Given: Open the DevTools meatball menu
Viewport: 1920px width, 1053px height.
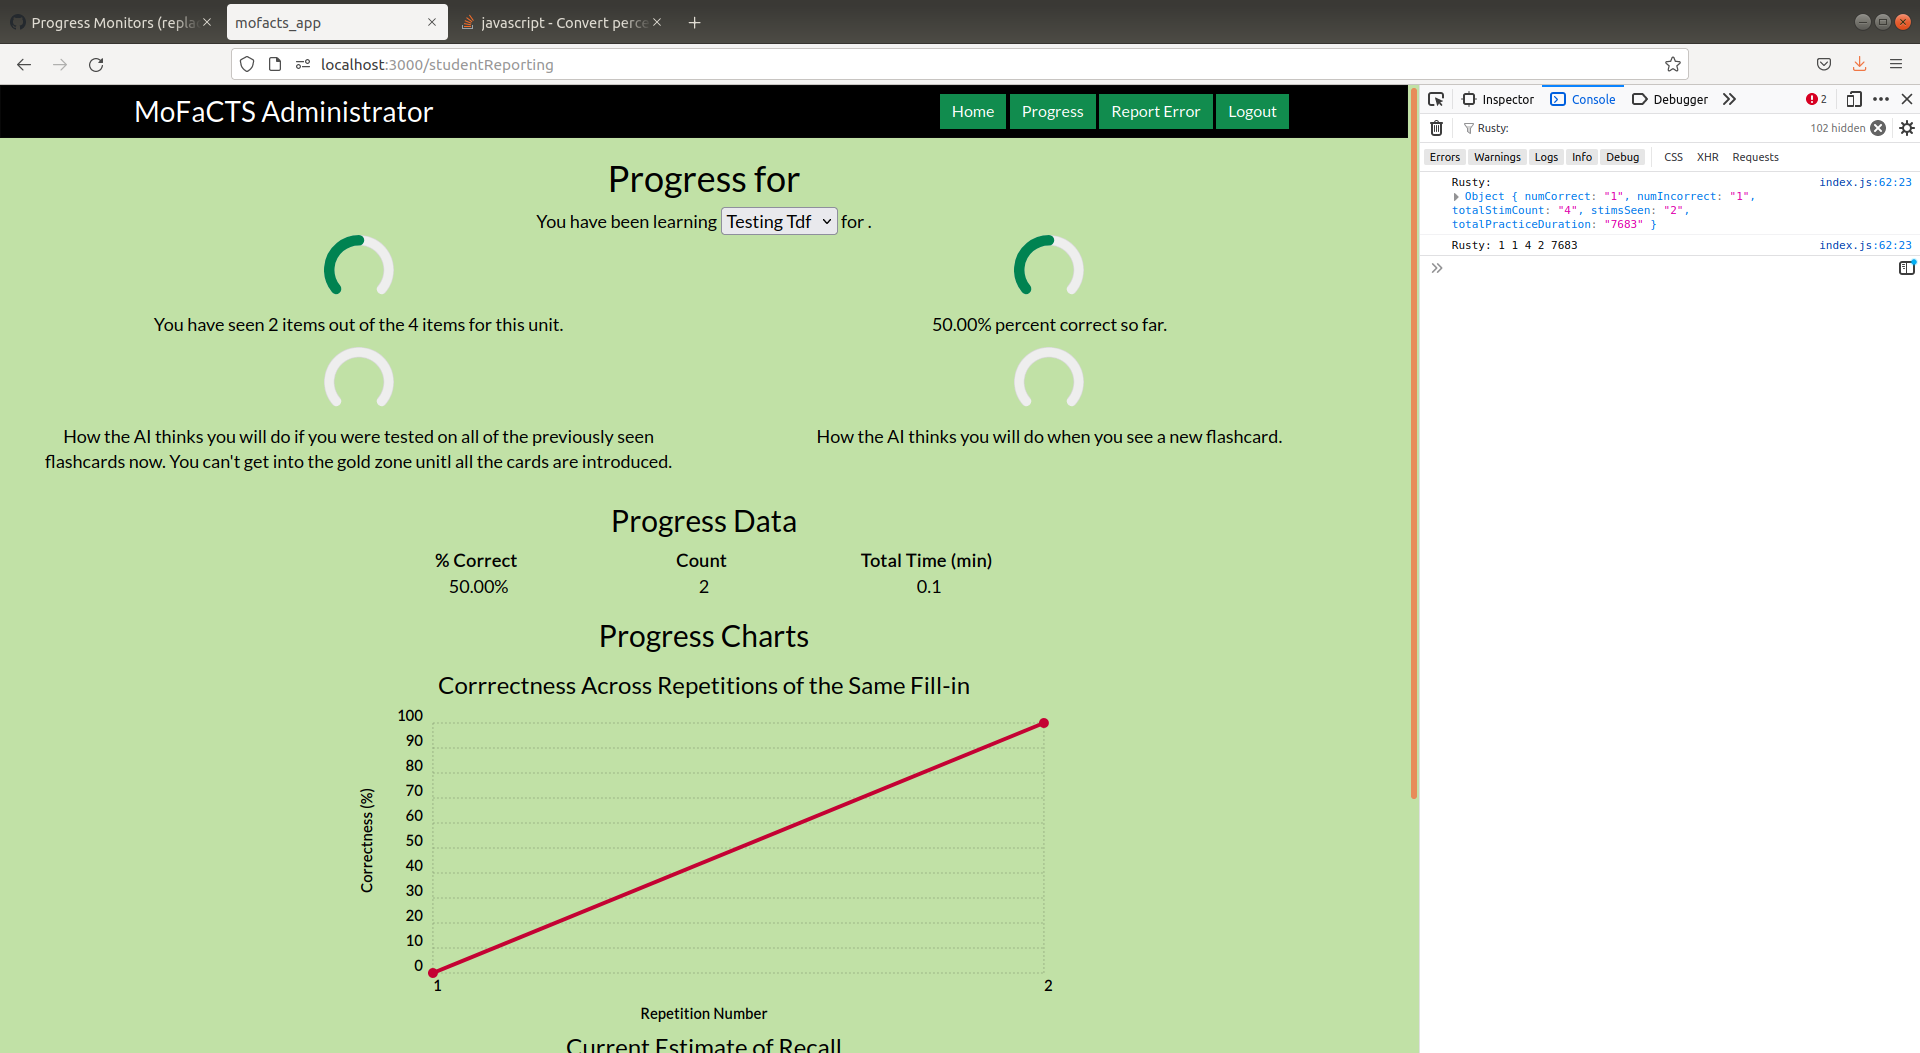Looking at the screenshot, I should (x=1882, y=99).
